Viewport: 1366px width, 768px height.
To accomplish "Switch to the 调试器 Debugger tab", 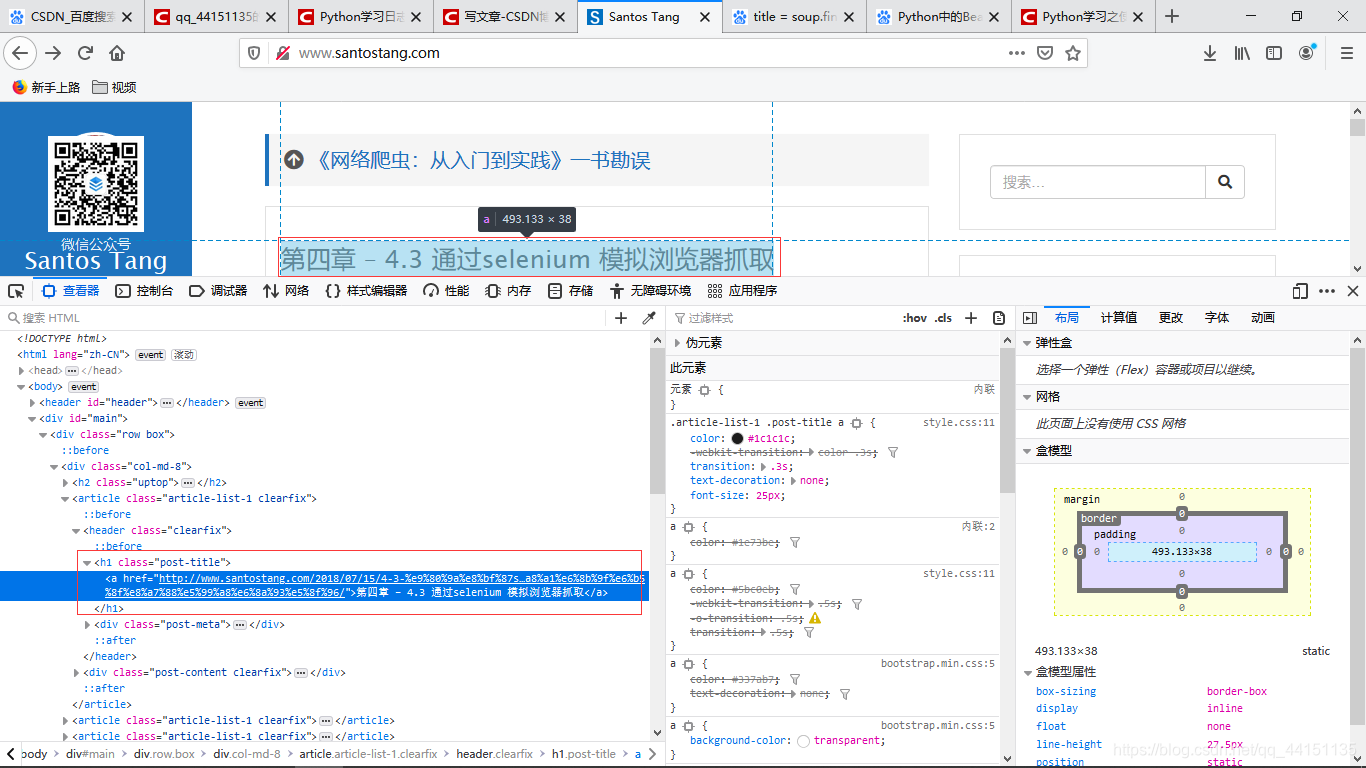I will tap(218, 291).
